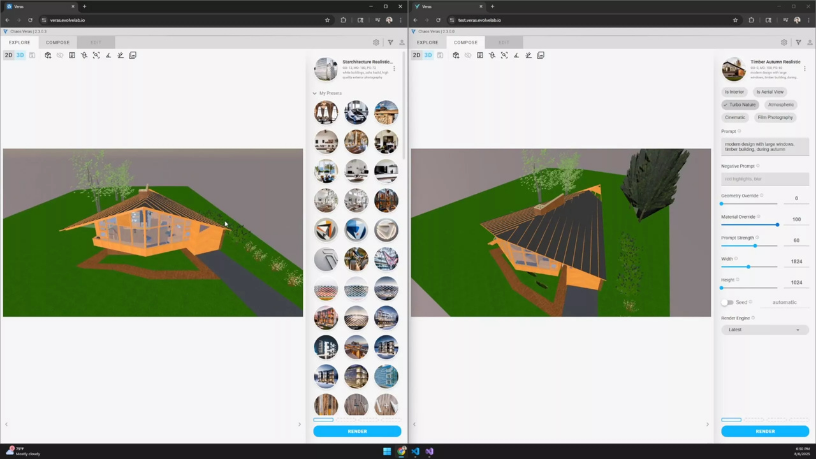Disable the Turbo Nature chip

pyautogui.click(x=740, y=105)
